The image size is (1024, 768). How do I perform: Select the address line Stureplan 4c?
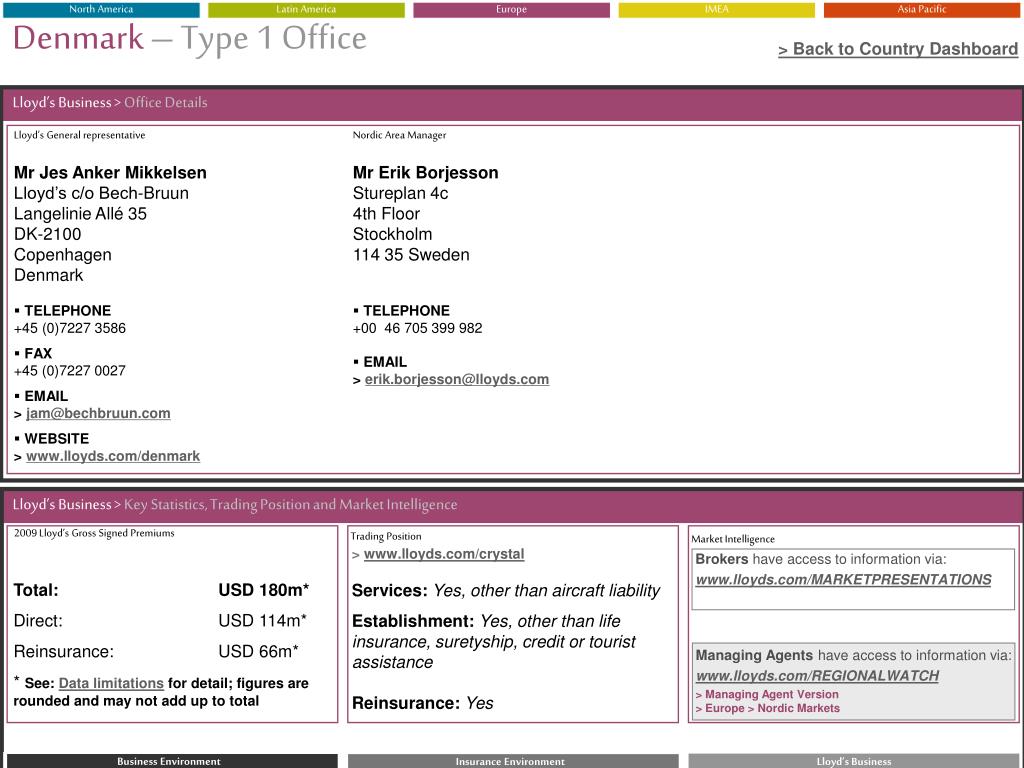(x=400, y=193)
